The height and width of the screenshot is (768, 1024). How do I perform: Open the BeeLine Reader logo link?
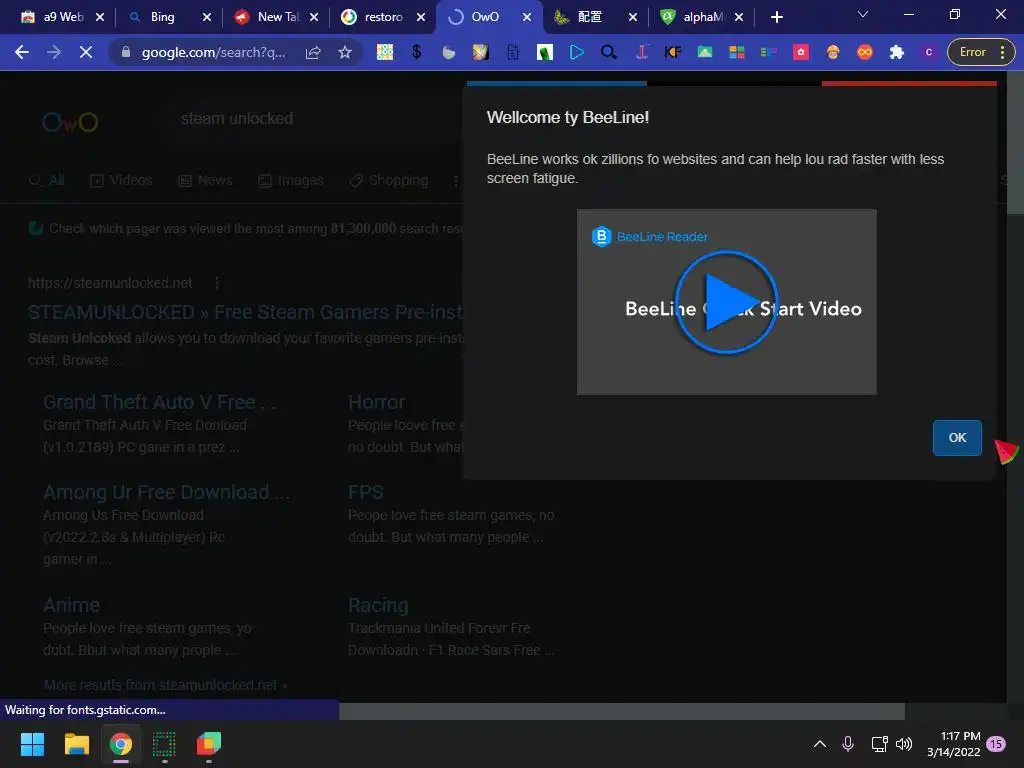(x=649, y=236)
